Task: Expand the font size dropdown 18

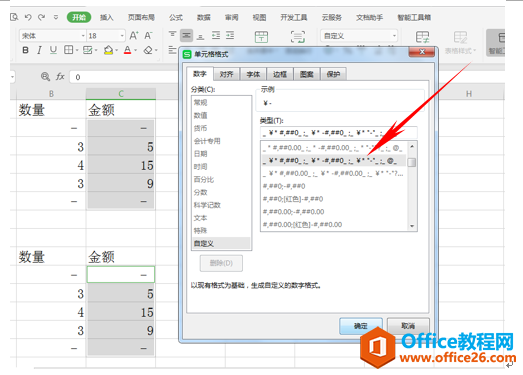Action: tap(122, 35)
